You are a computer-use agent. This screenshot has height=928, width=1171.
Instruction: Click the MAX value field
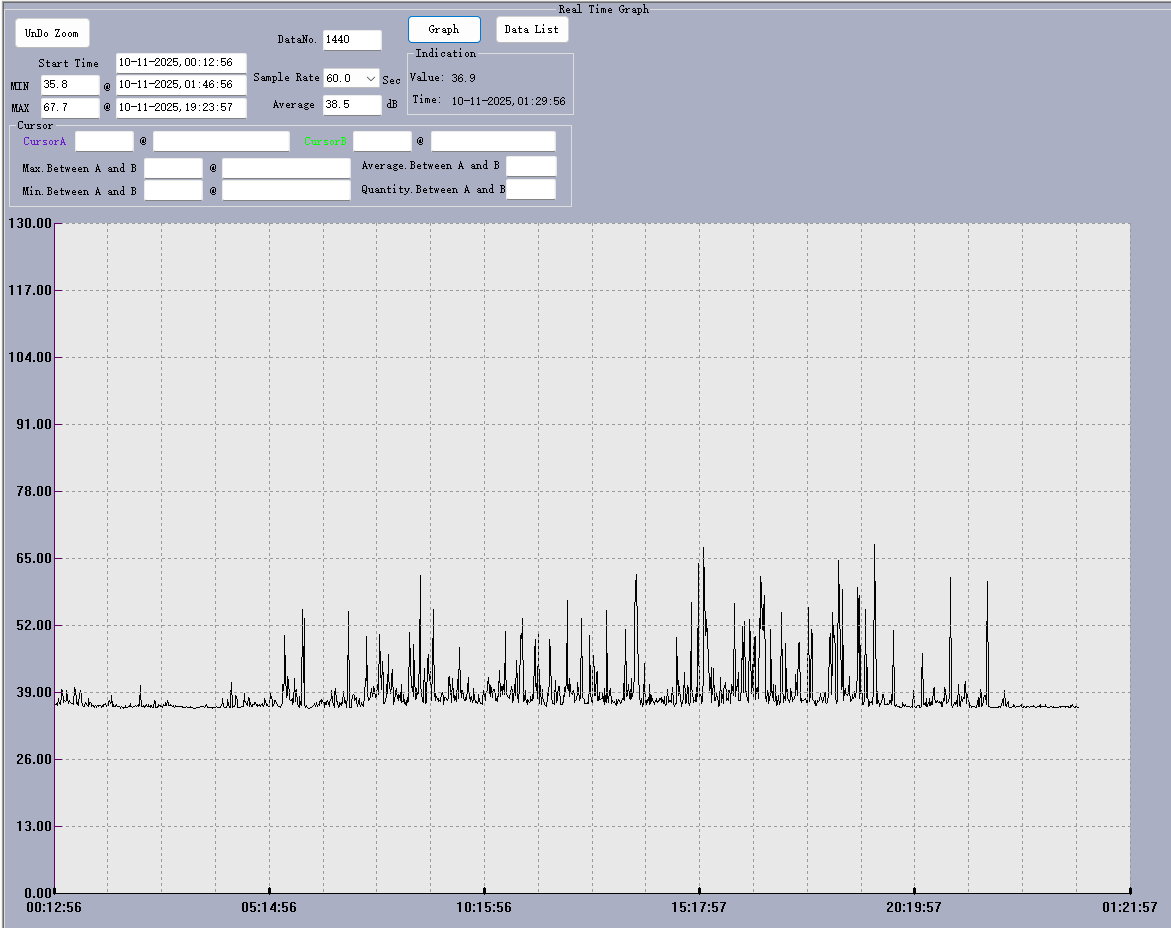(70, 107)
